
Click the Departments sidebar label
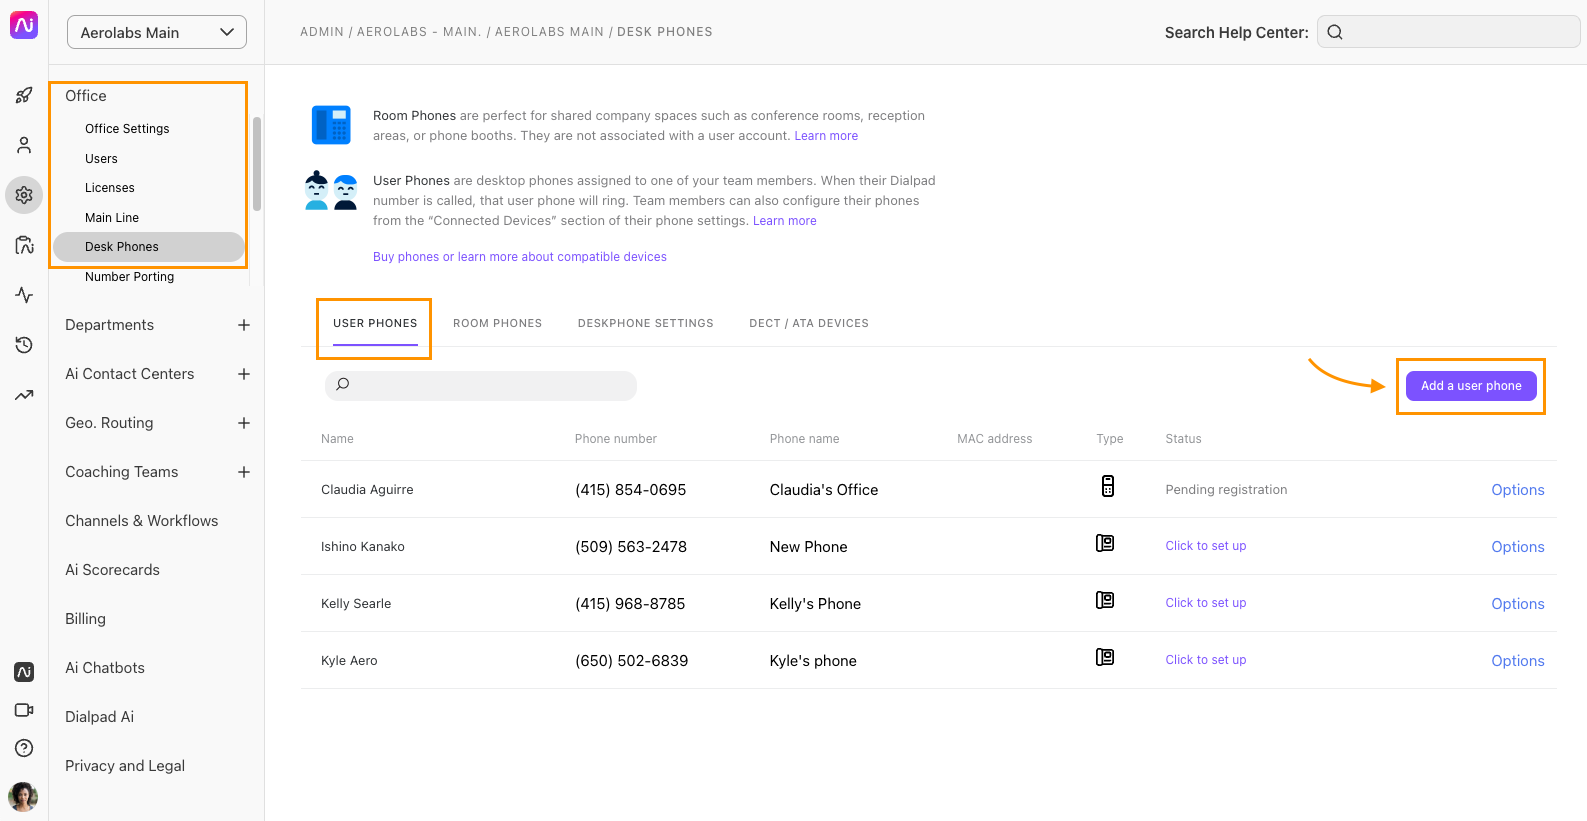pyautogui.click(x=110, y=325)
